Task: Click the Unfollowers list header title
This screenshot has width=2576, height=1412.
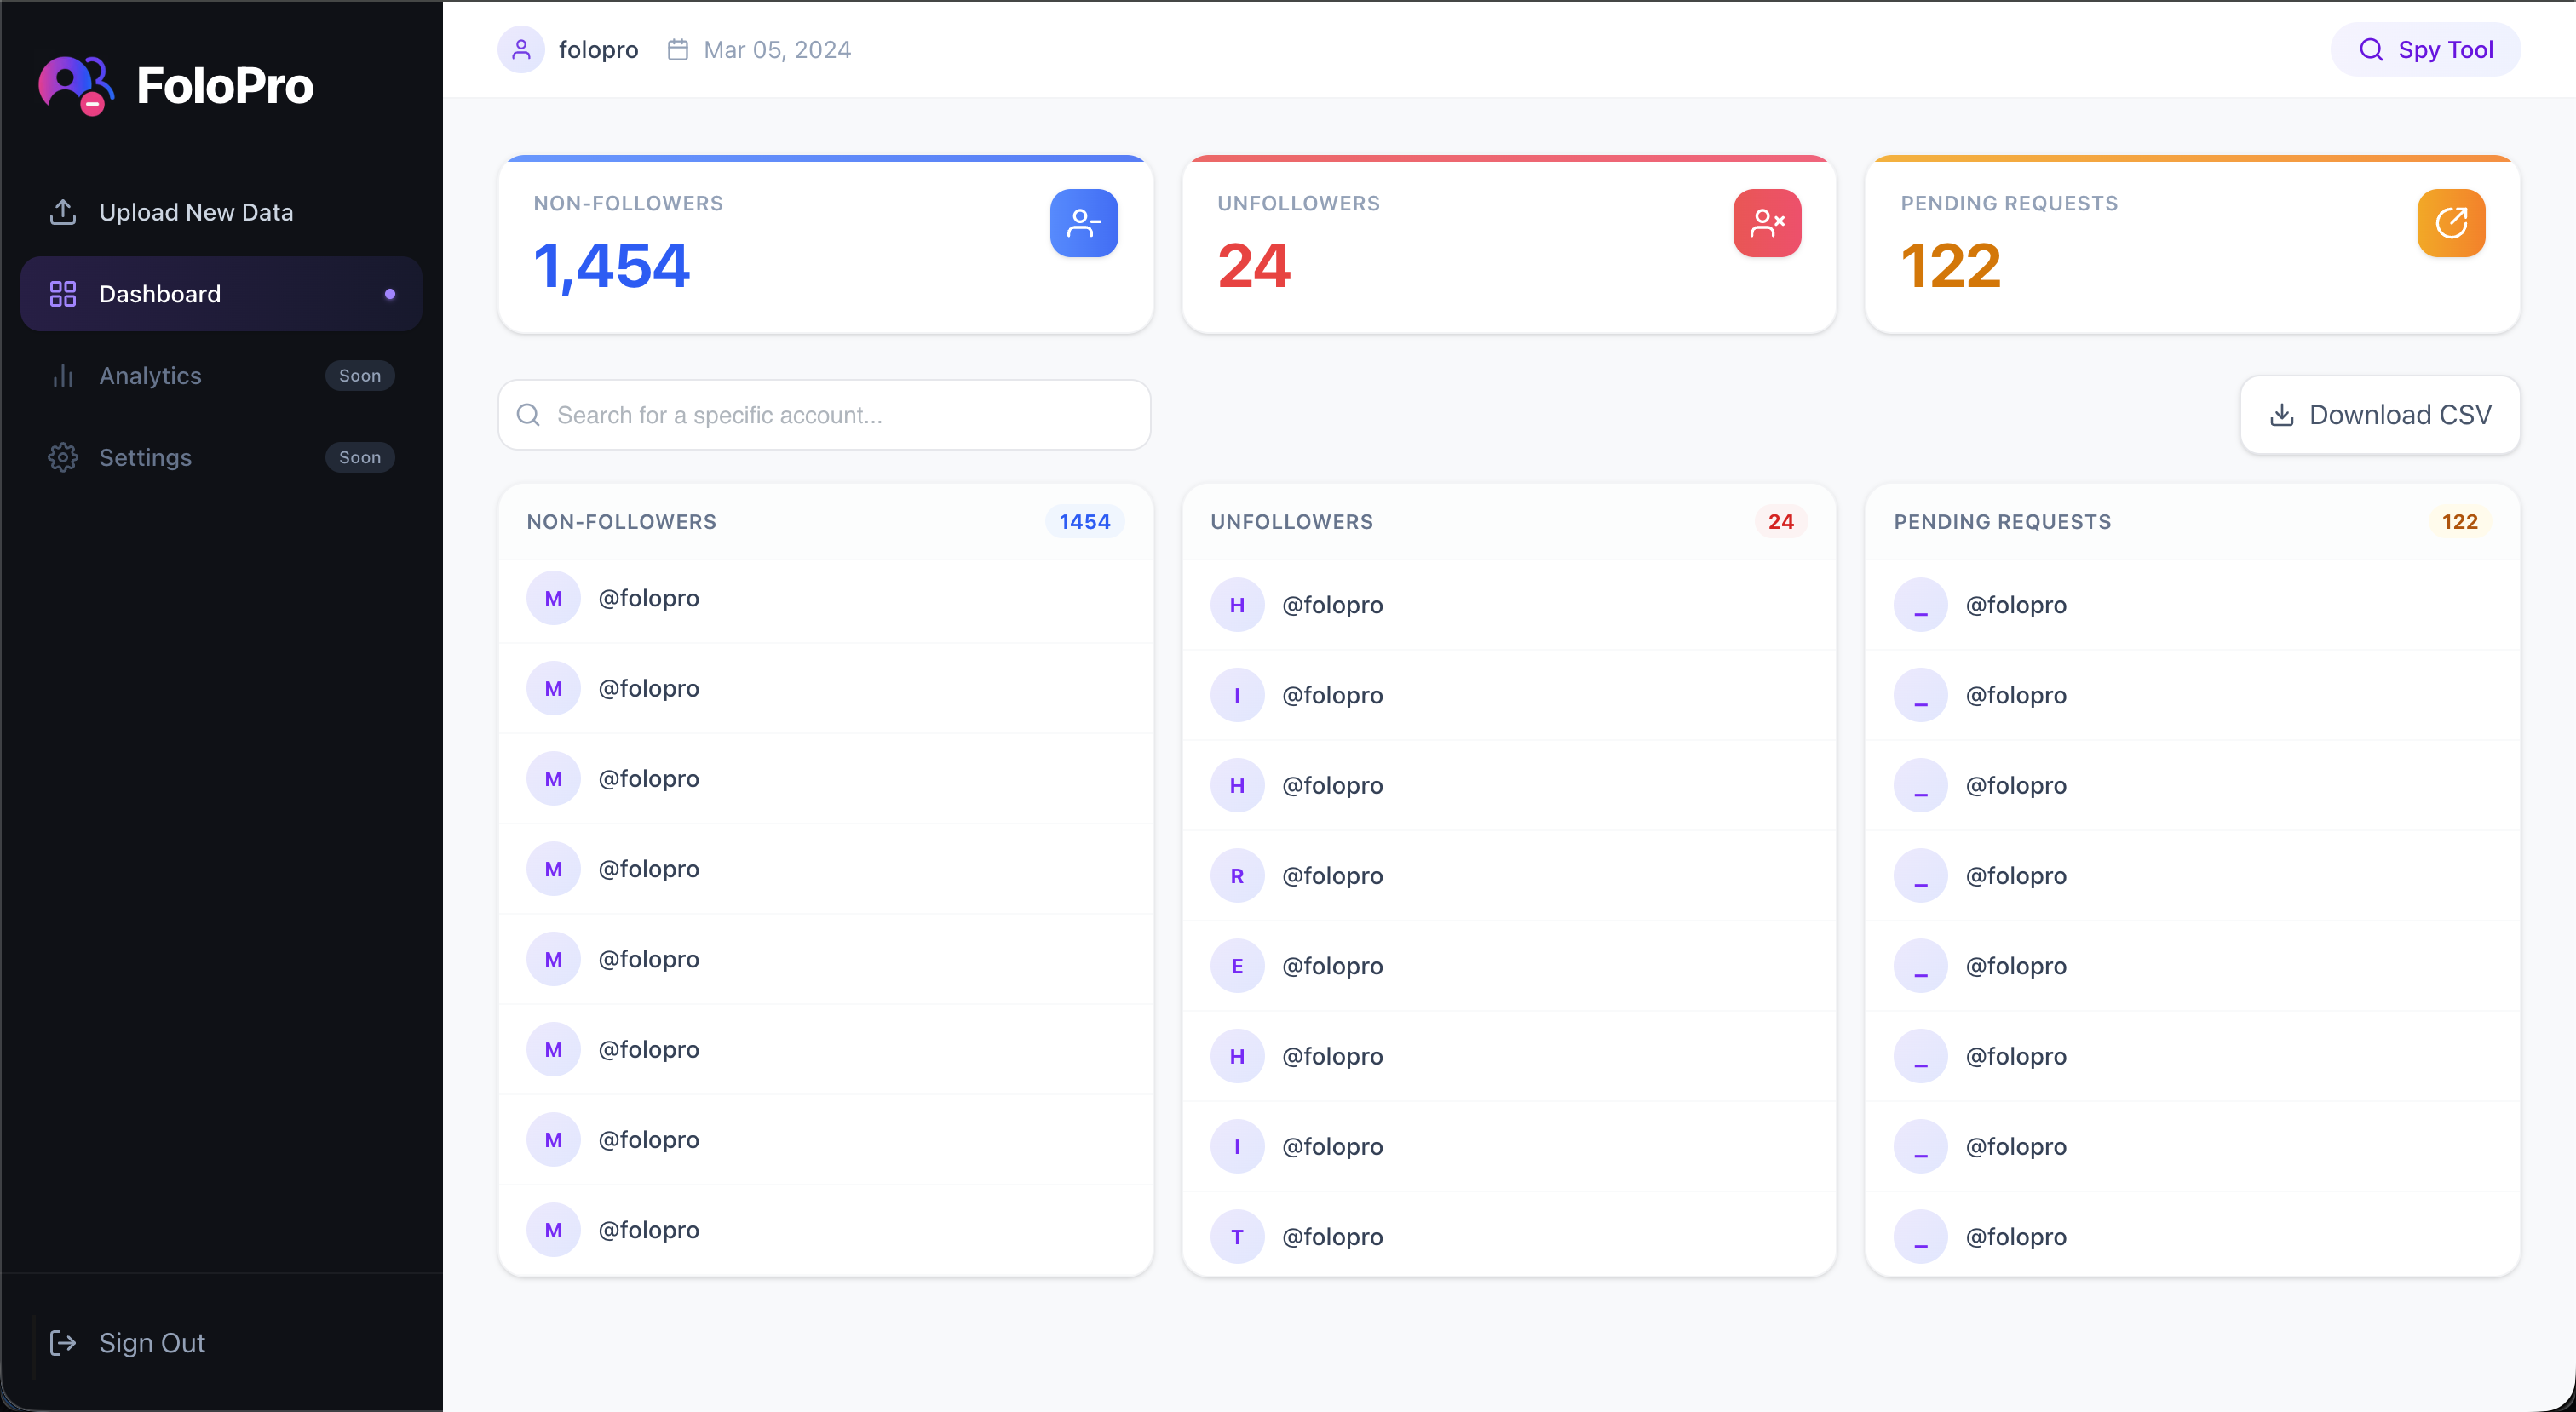Action: tap(1292, 522)
